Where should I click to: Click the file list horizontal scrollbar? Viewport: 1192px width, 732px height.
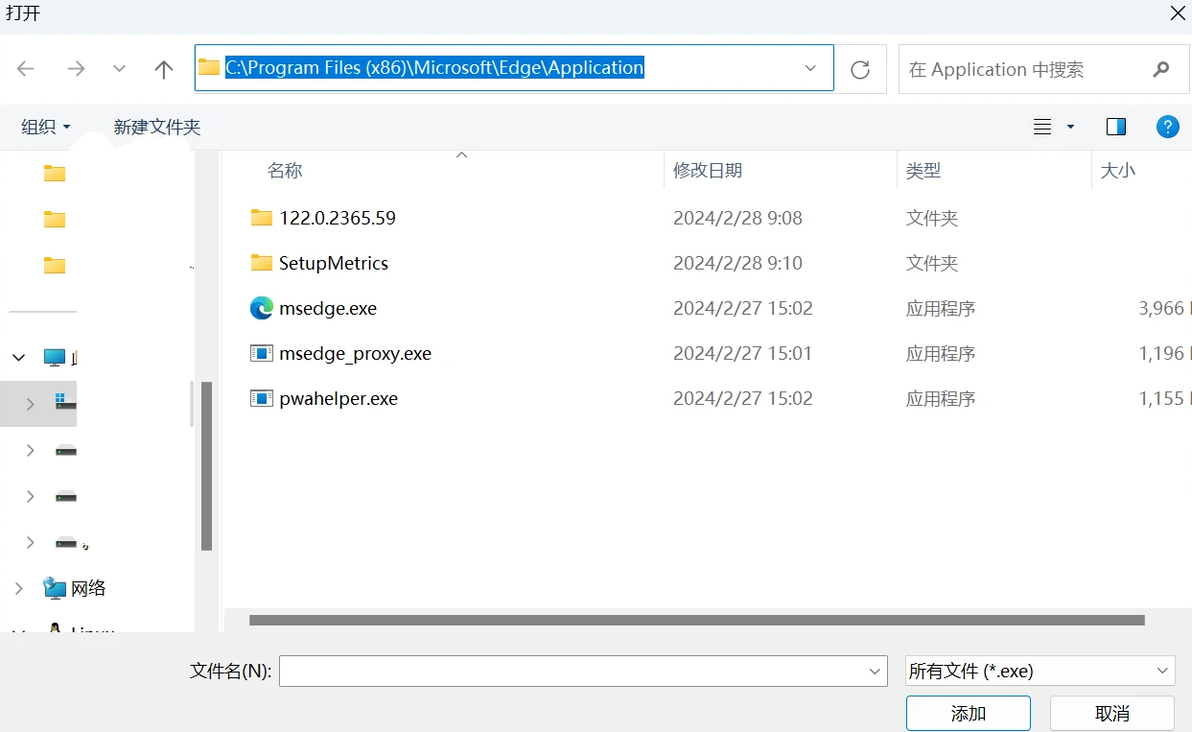[x=696, y=620]
